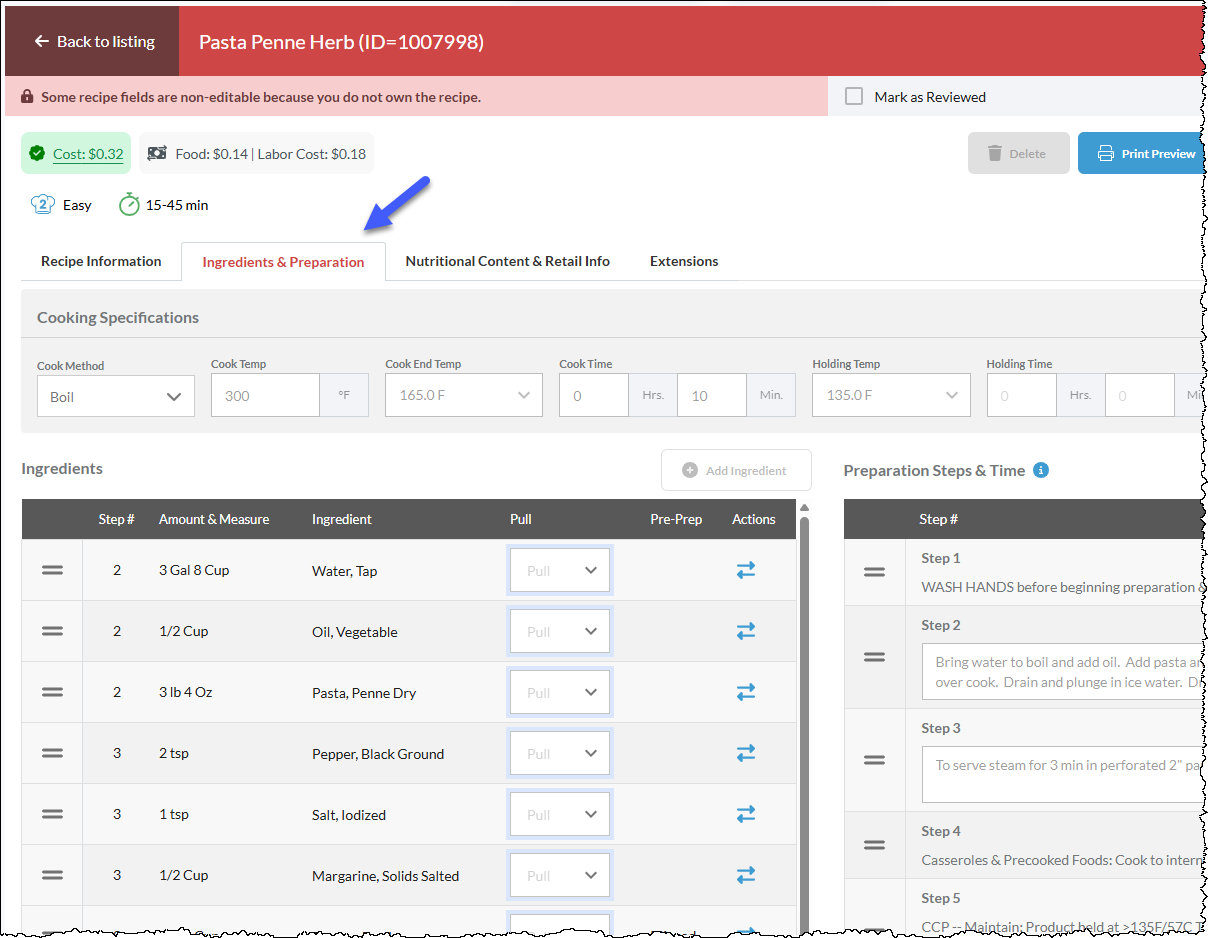The width and height of the screenshot is (1208, 938).
Task: Open the Holding Temp 135.0 F dropdown
Action: (x=891, y=395)
